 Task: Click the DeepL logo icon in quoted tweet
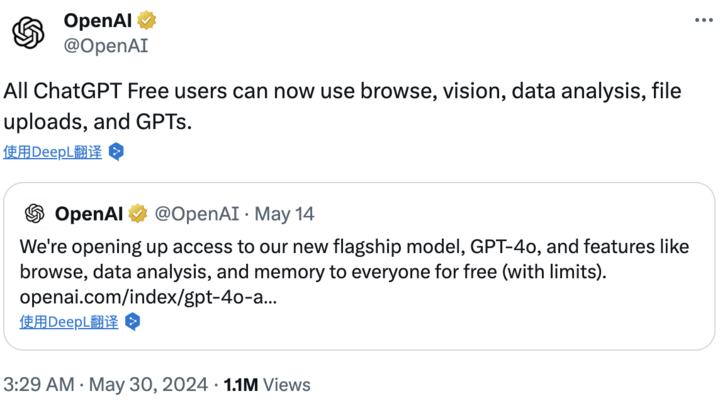[x=133, y=322]
